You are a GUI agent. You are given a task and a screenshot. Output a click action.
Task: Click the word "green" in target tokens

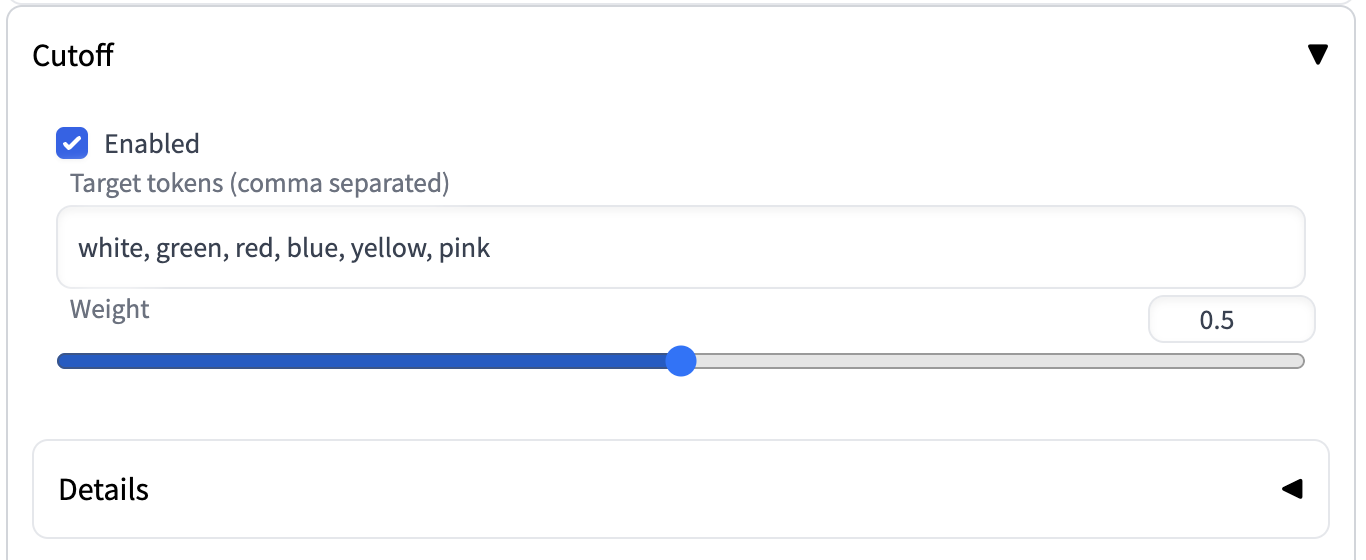189,247
